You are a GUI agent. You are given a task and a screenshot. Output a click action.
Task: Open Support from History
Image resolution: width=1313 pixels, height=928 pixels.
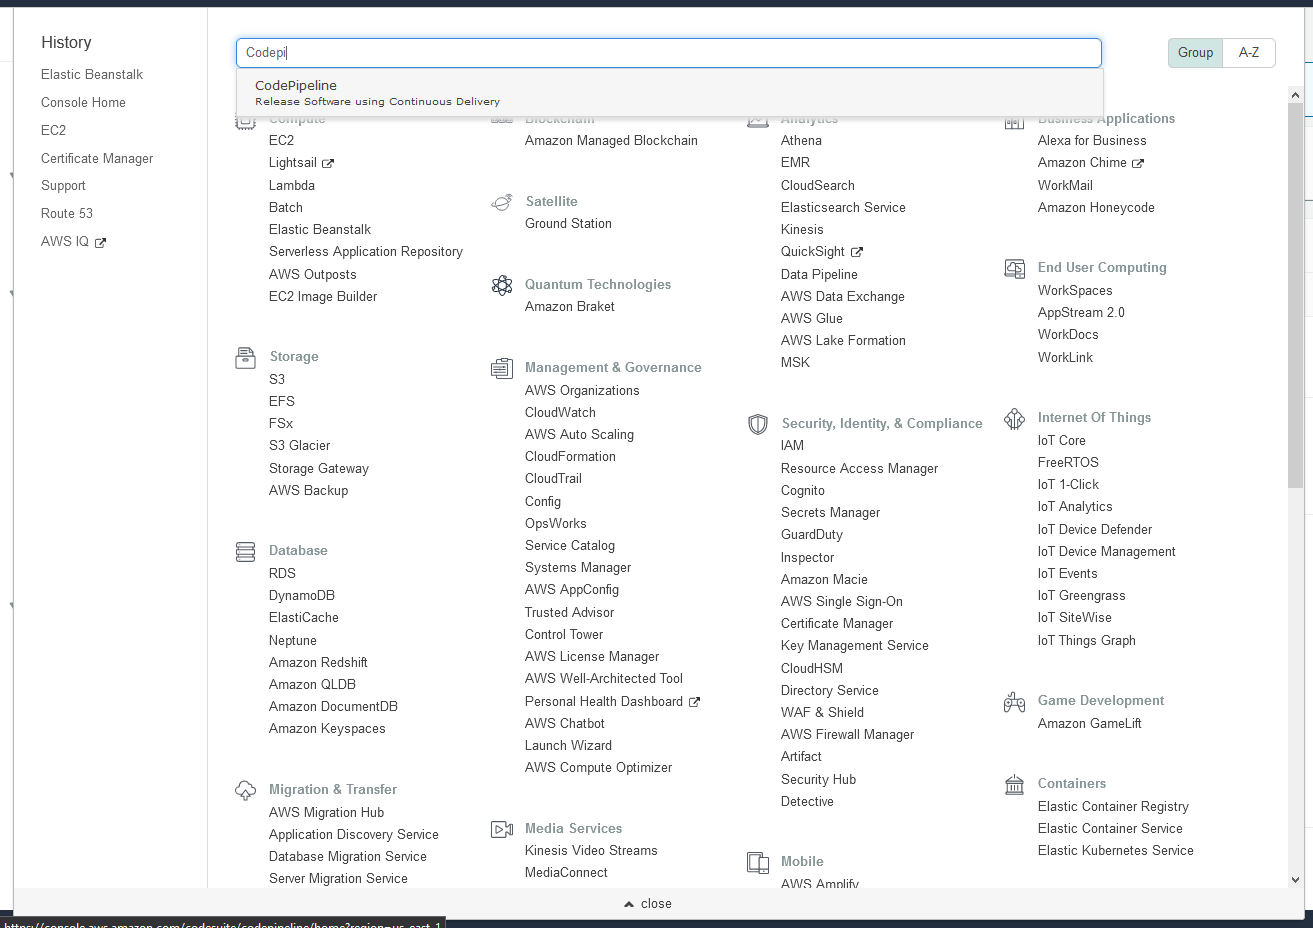(x=63, y=186)
